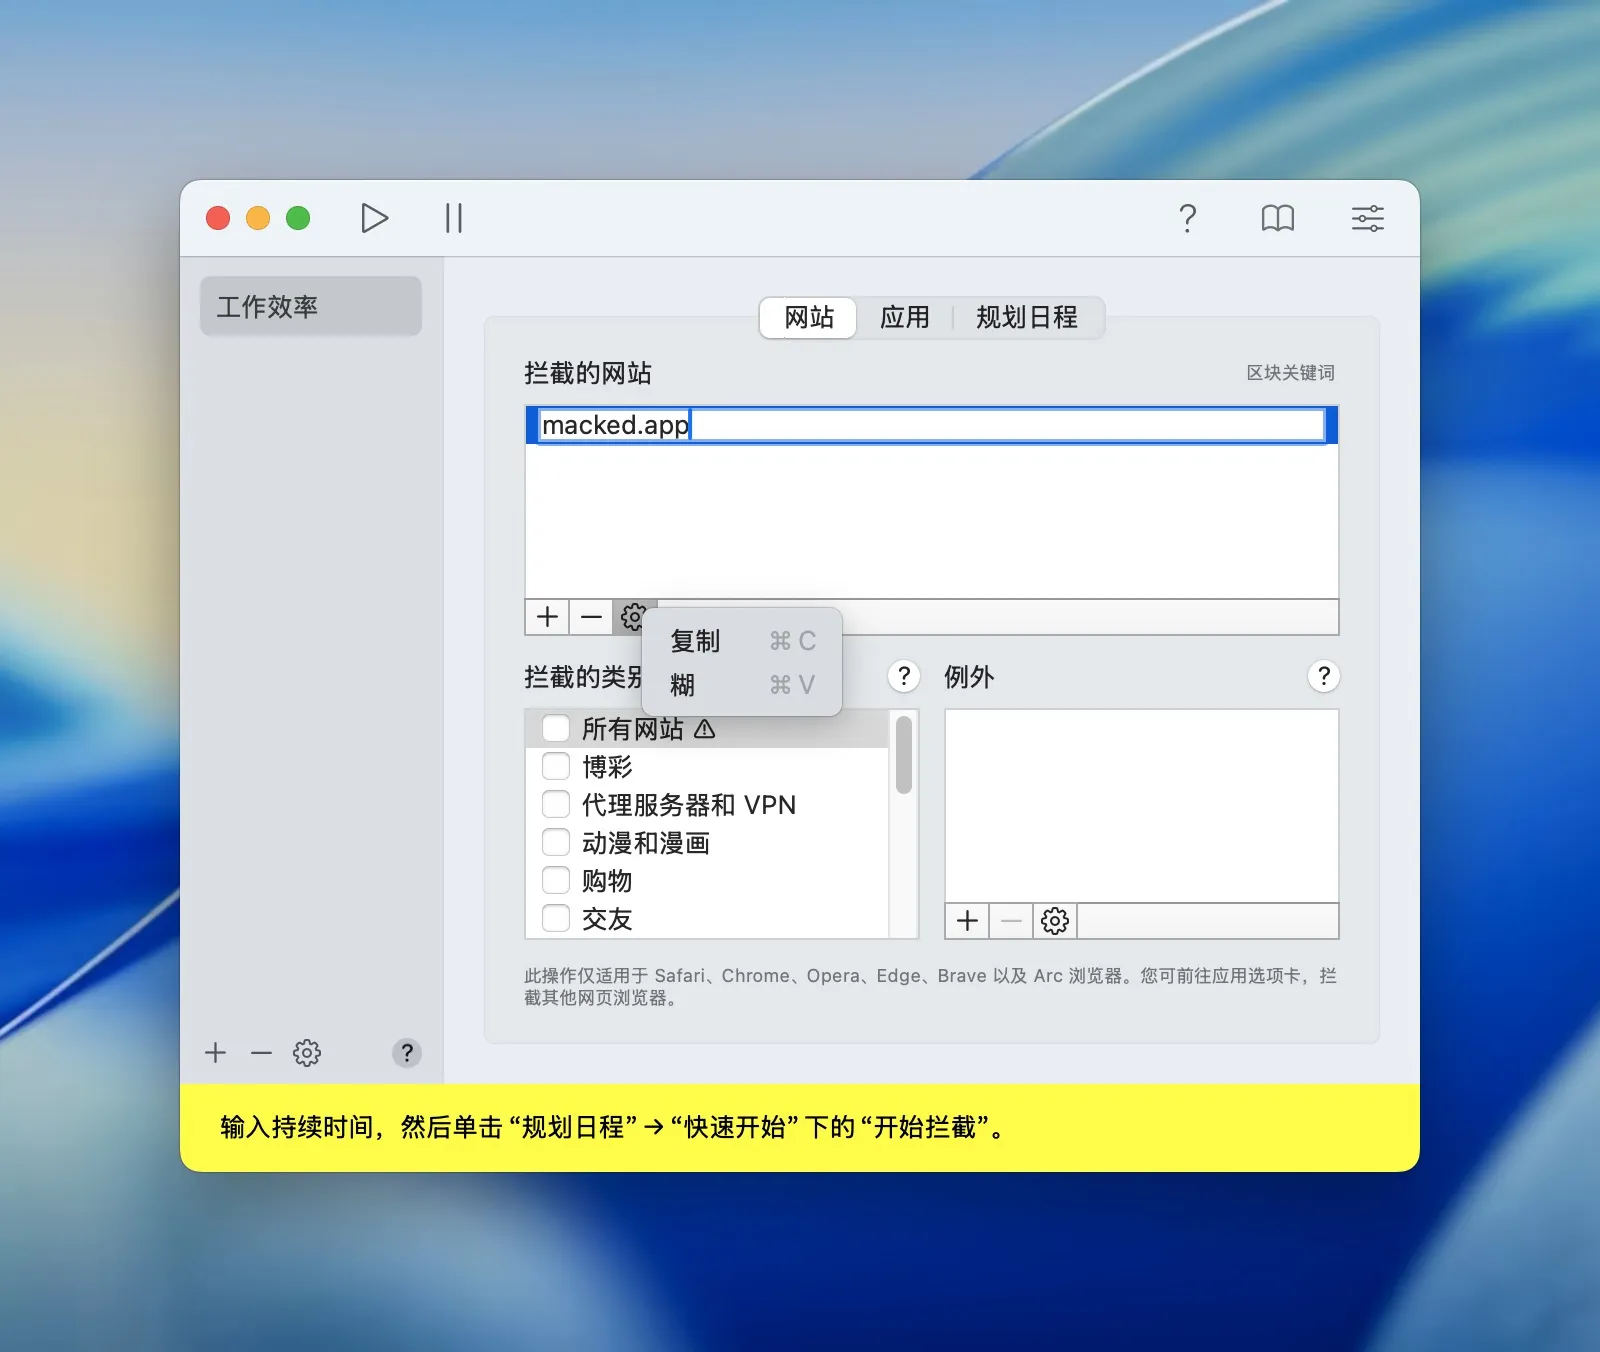Choose the paste ⌘V menu entry

coord(742,685)
